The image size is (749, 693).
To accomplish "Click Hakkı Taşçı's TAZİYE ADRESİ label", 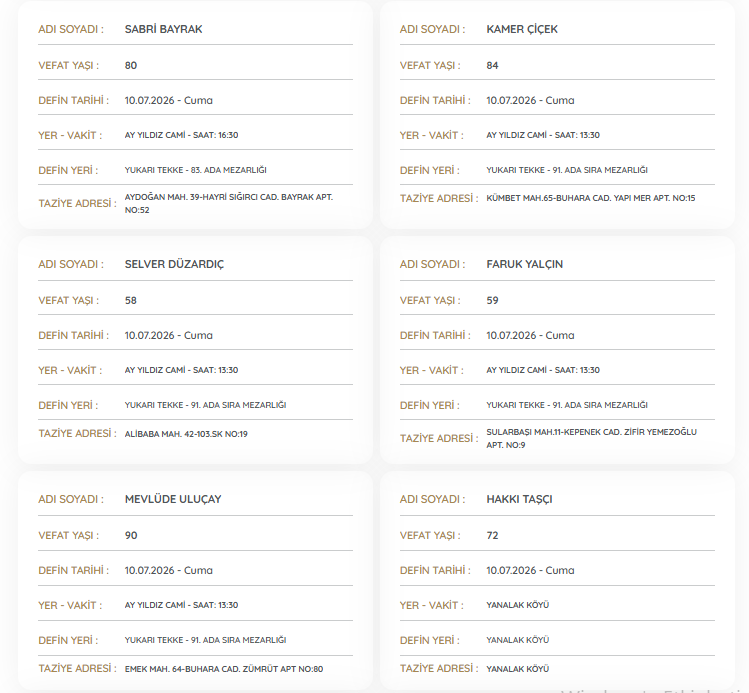I will point(439,668).
